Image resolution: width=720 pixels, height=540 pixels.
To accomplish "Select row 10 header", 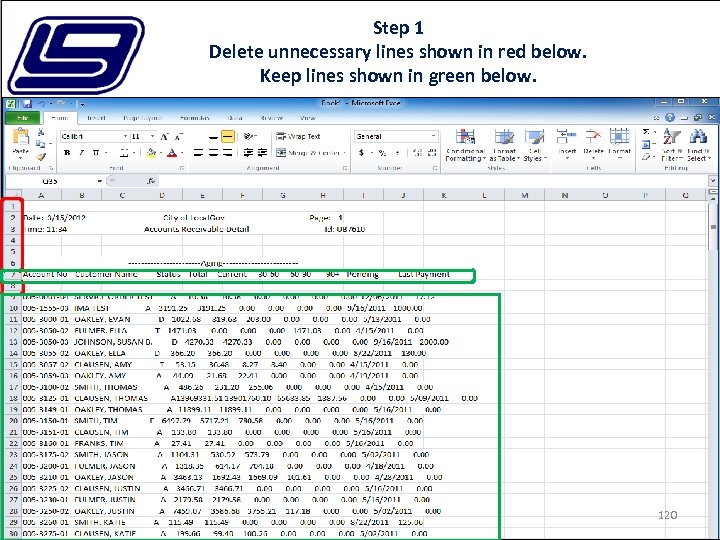I will 13,308.
